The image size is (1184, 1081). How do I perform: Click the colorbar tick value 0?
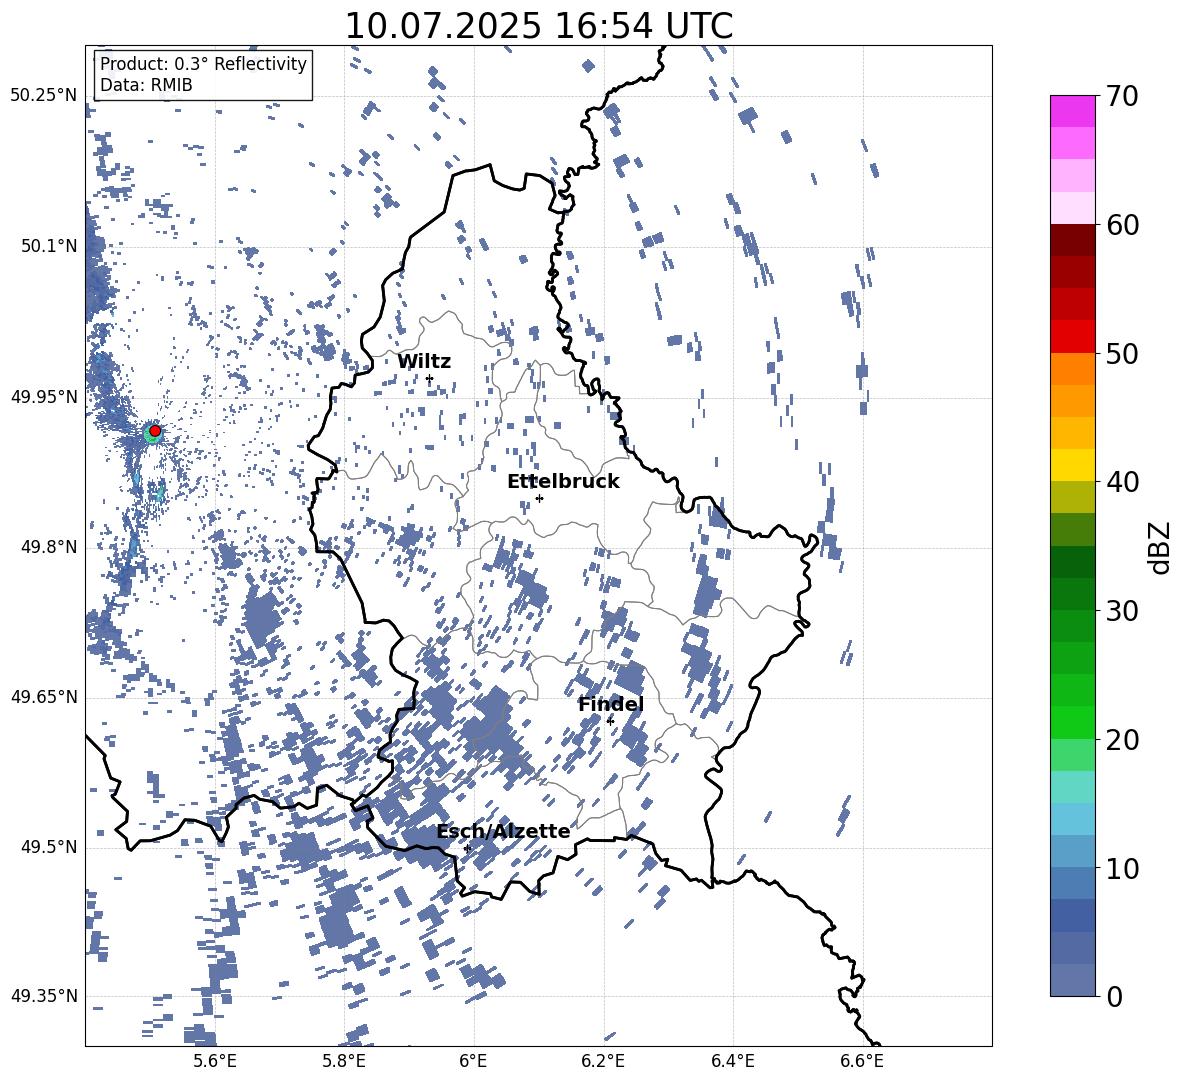(x=1114, y=997)
